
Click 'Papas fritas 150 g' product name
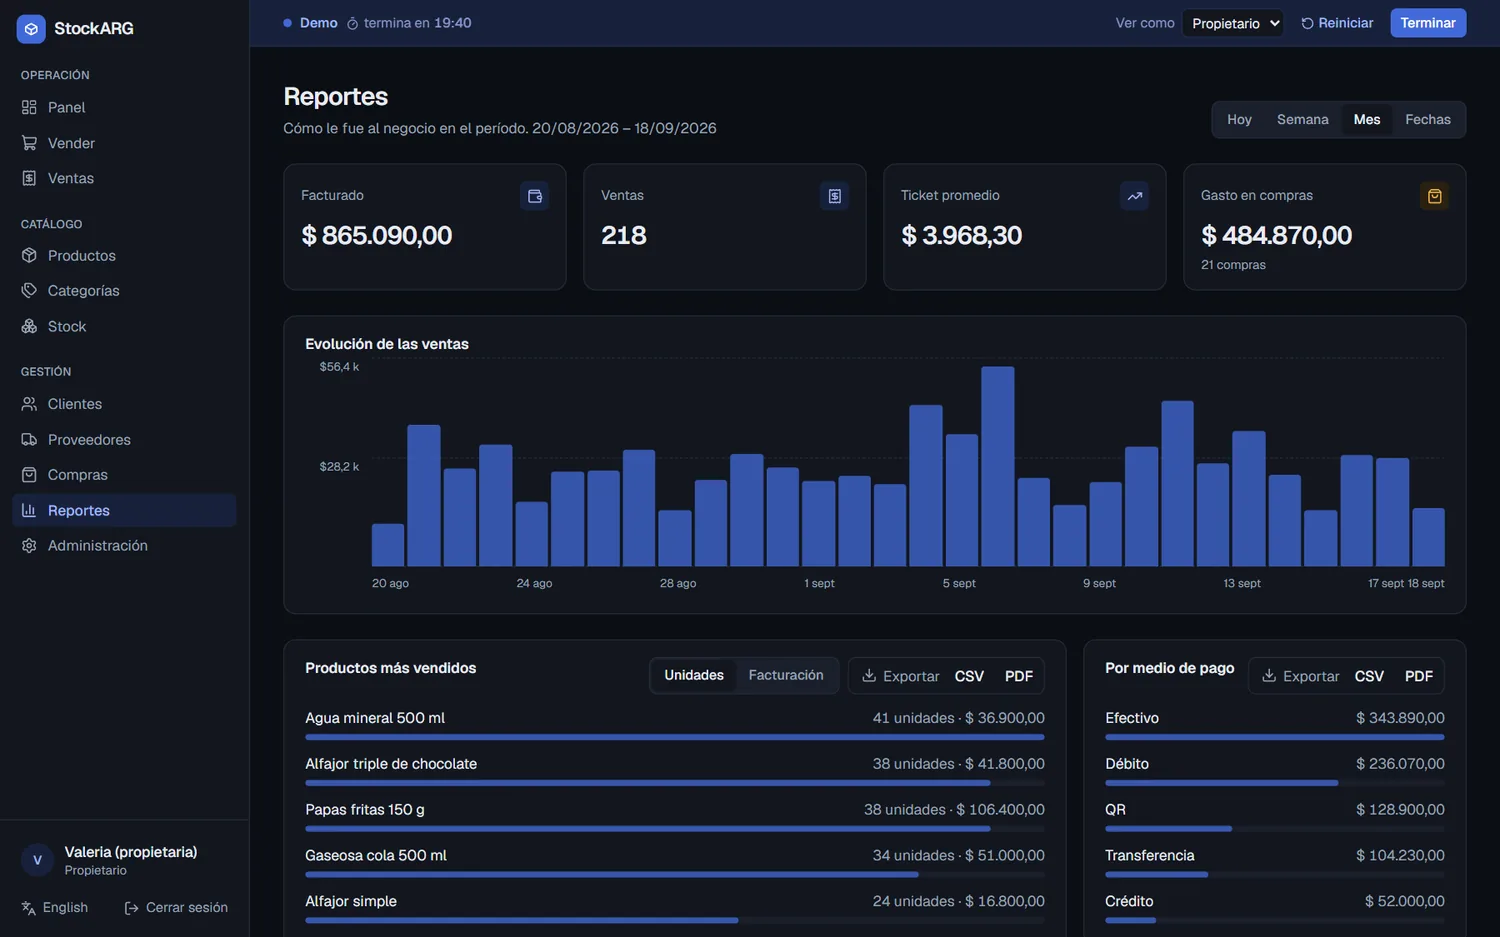point(365,810)
